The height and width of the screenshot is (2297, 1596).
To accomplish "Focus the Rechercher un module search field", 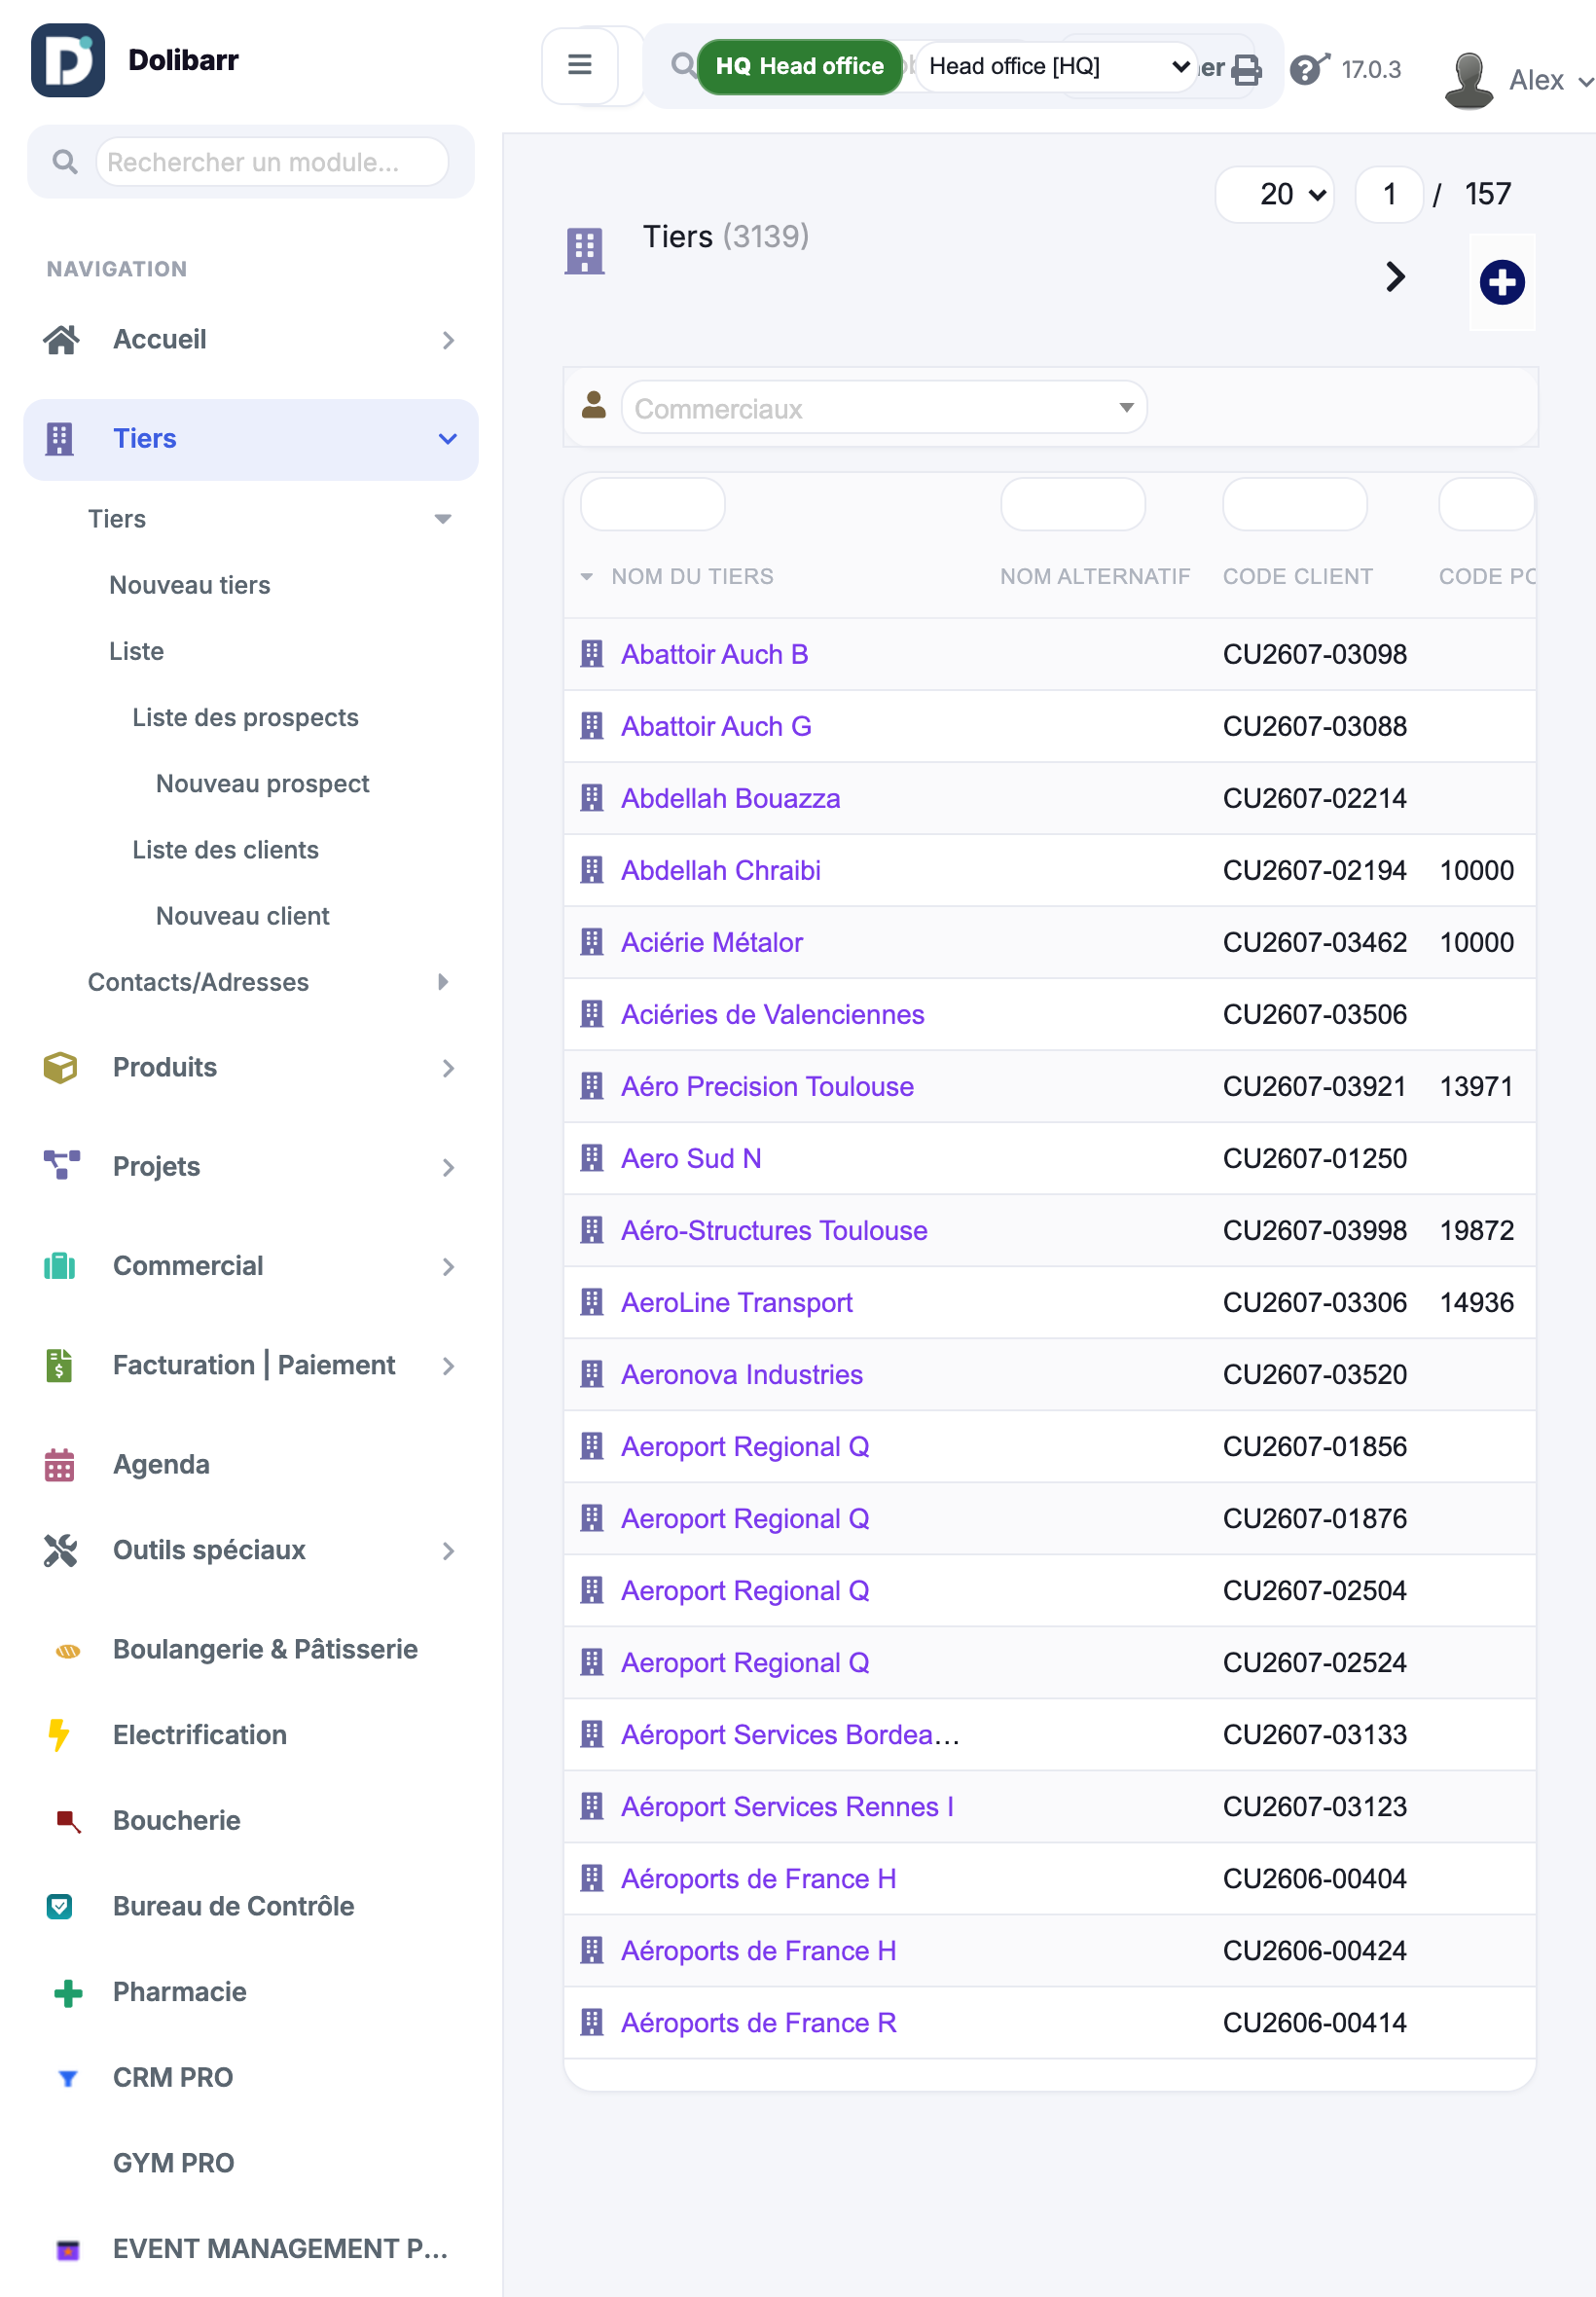I will pos(271,162).
